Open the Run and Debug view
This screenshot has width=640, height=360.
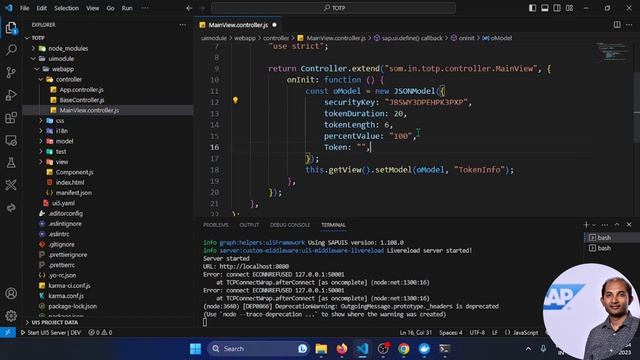click(x=11, y=95)
